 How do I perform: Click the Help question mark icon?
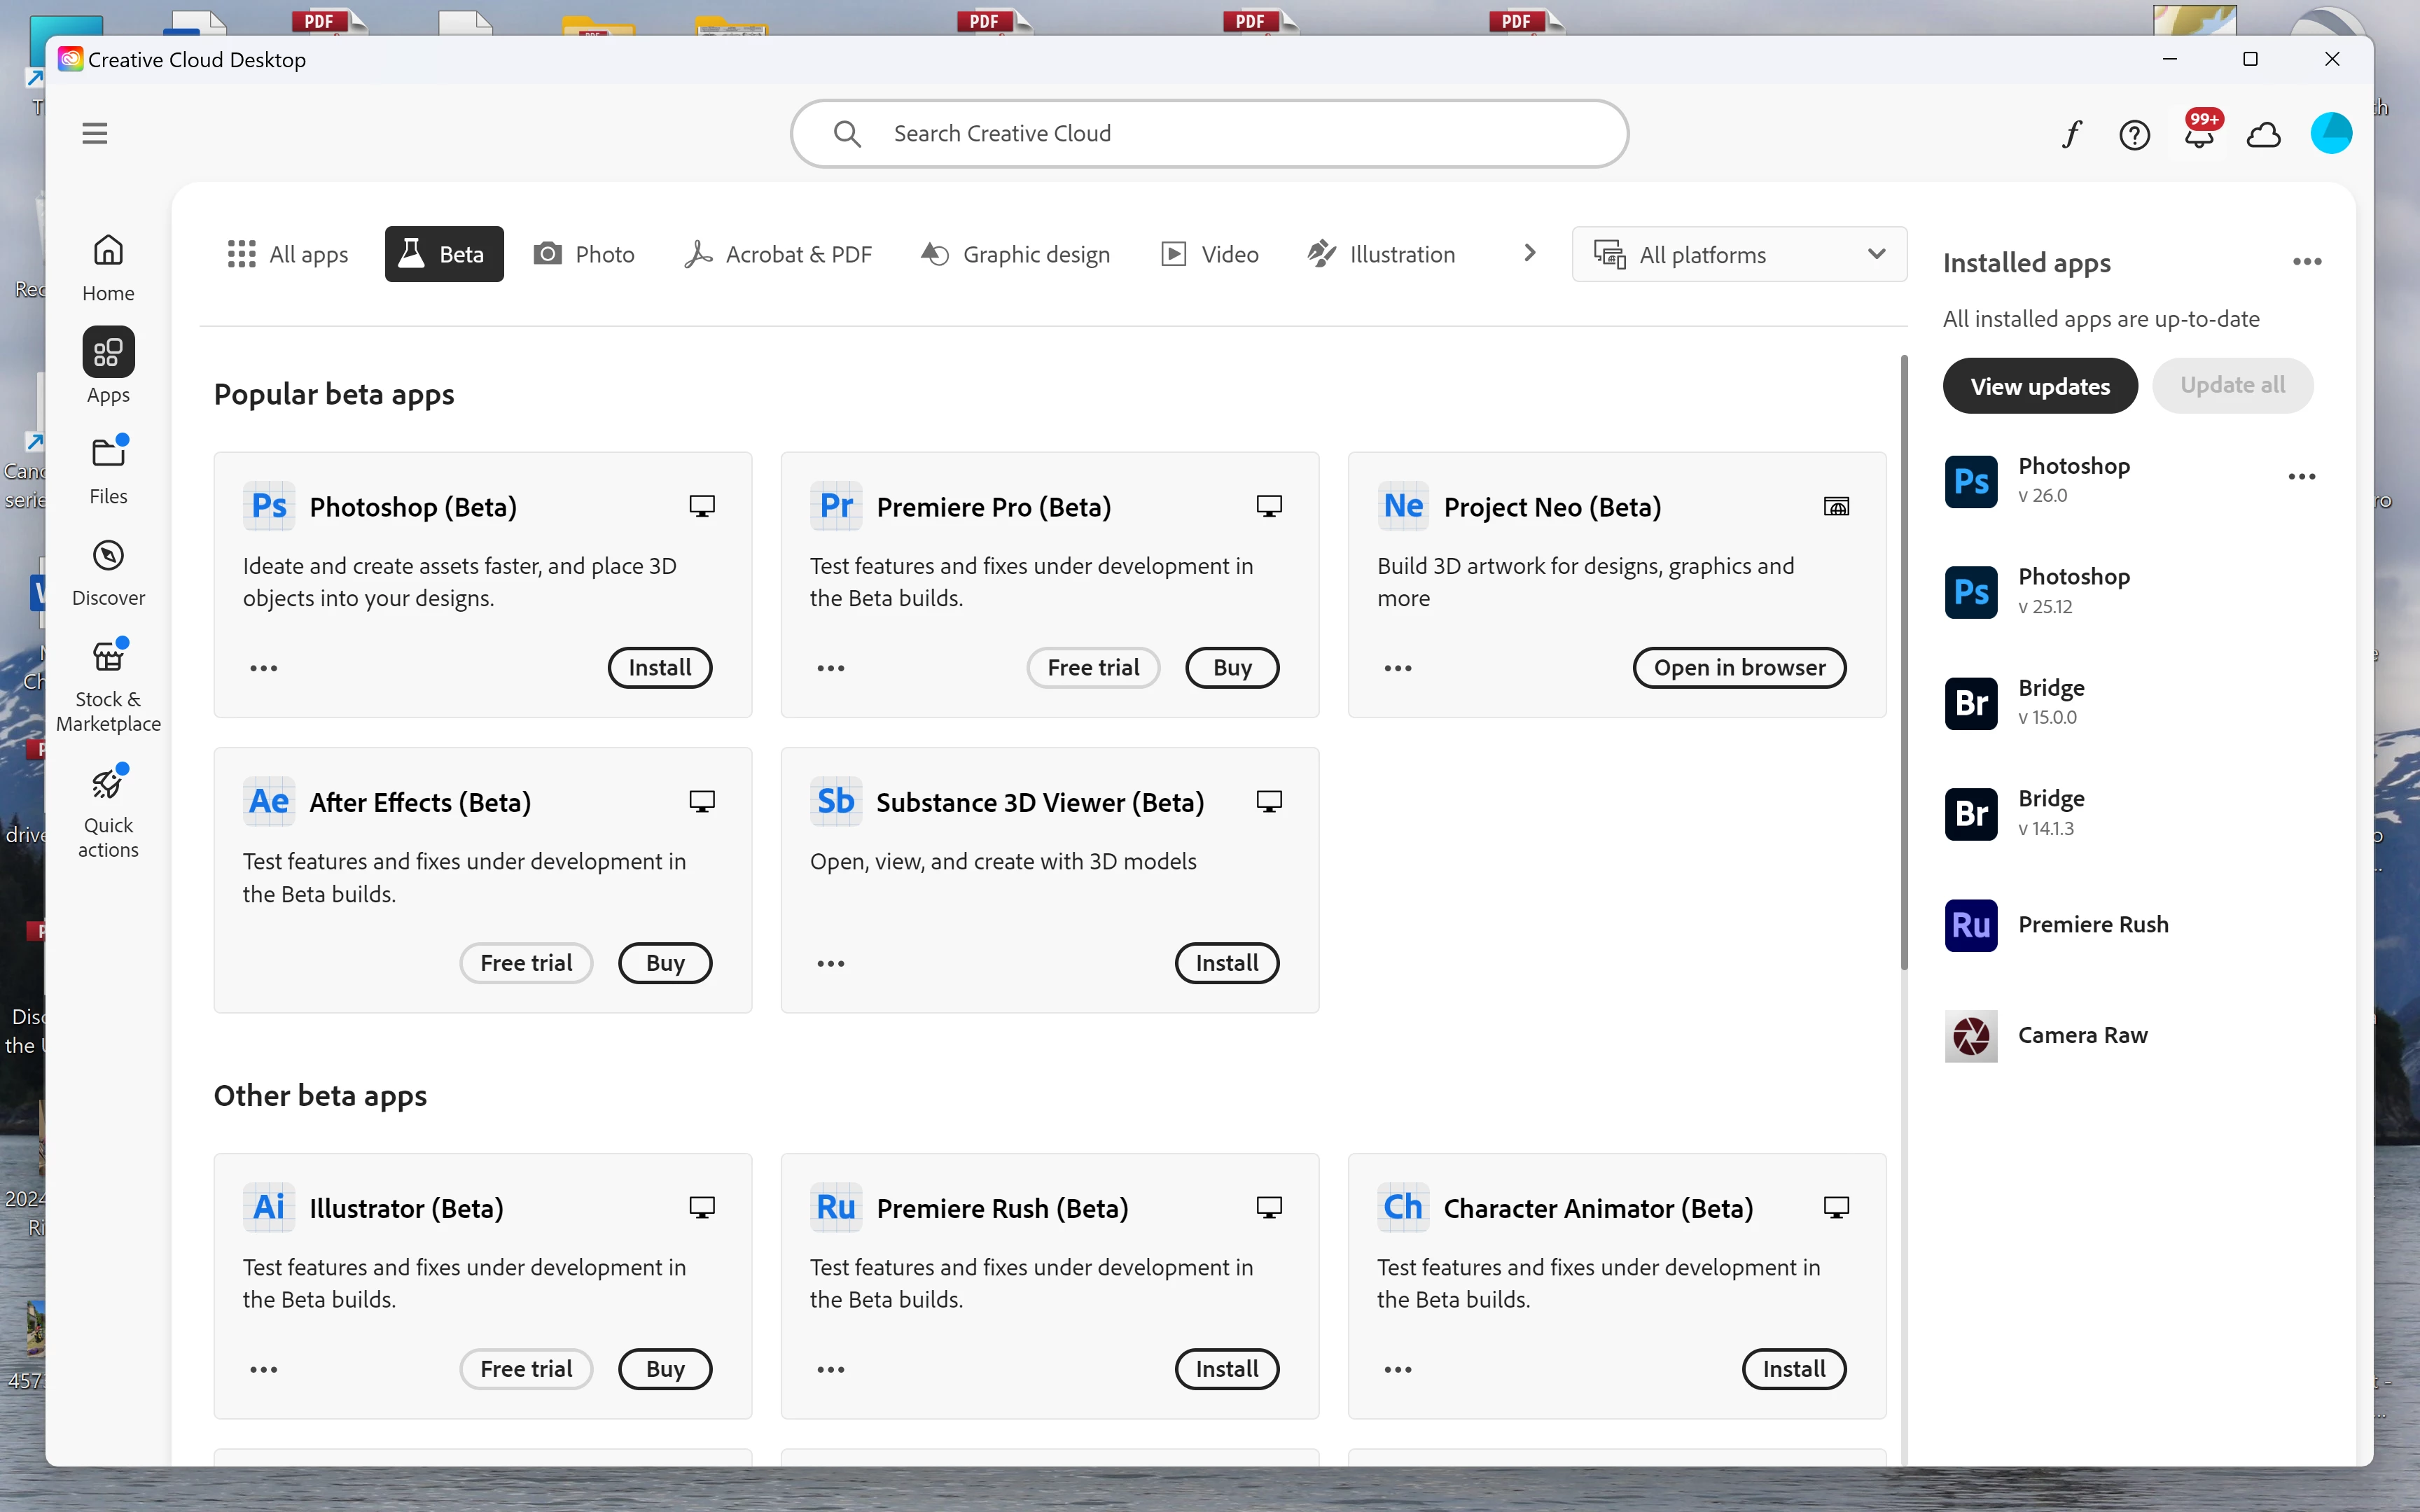pyautogui.click(x=2134, y=134)
